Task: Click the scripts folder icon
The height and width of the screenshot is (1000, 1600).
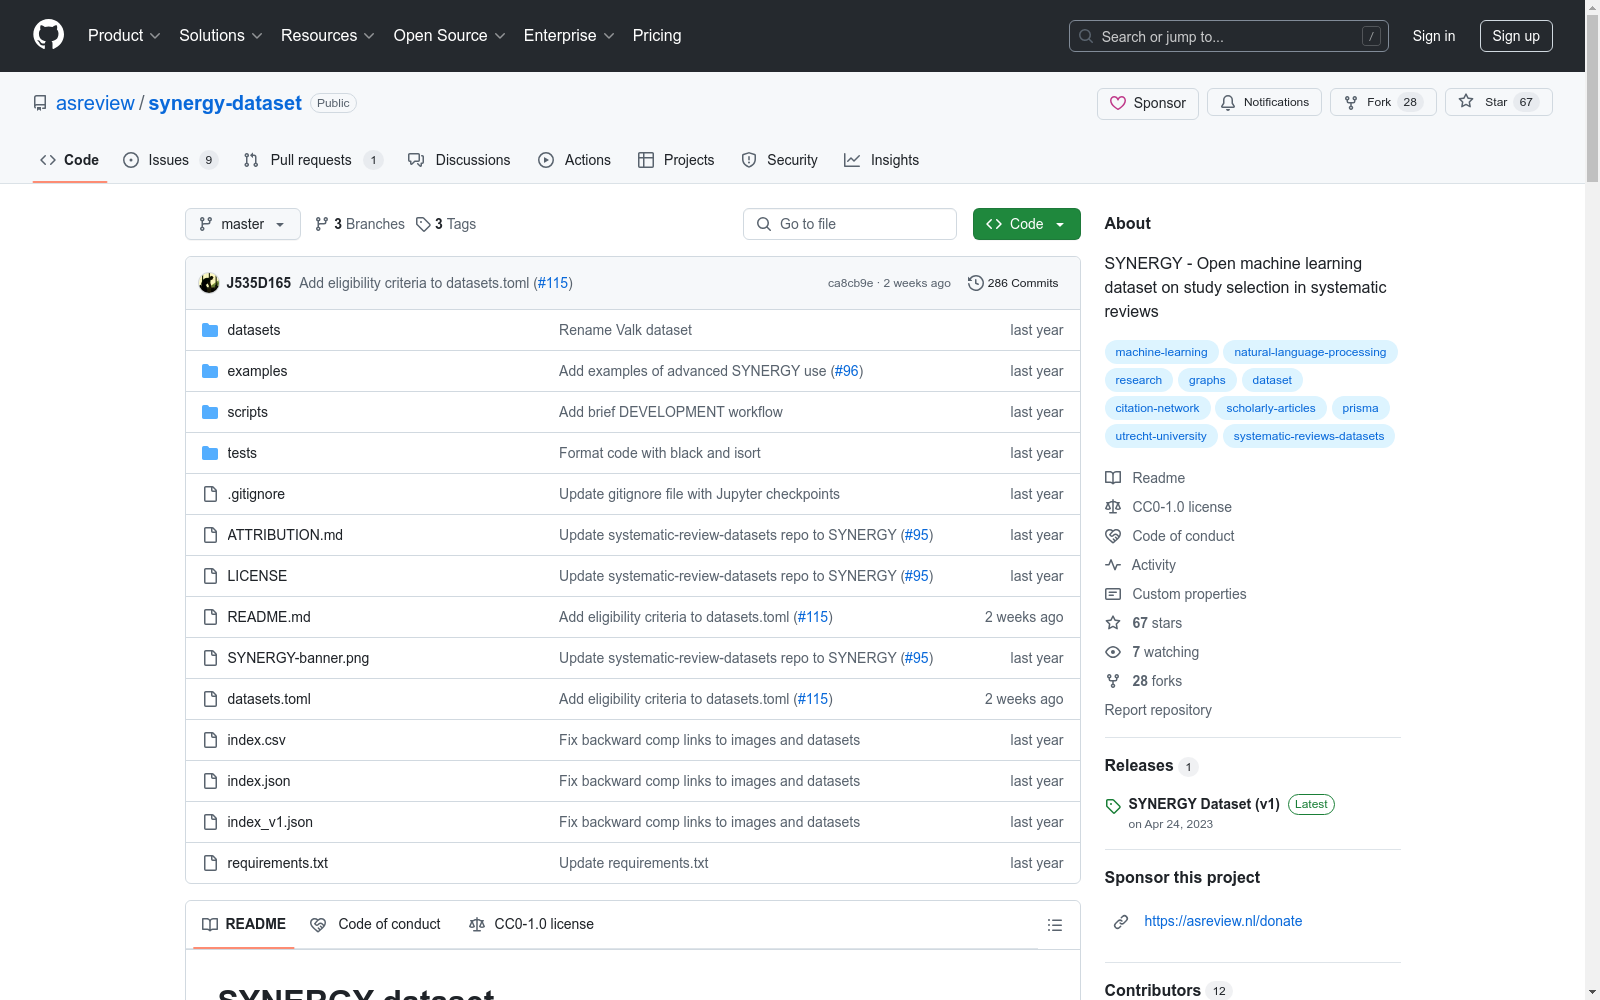Action: (x=210, y=412)
